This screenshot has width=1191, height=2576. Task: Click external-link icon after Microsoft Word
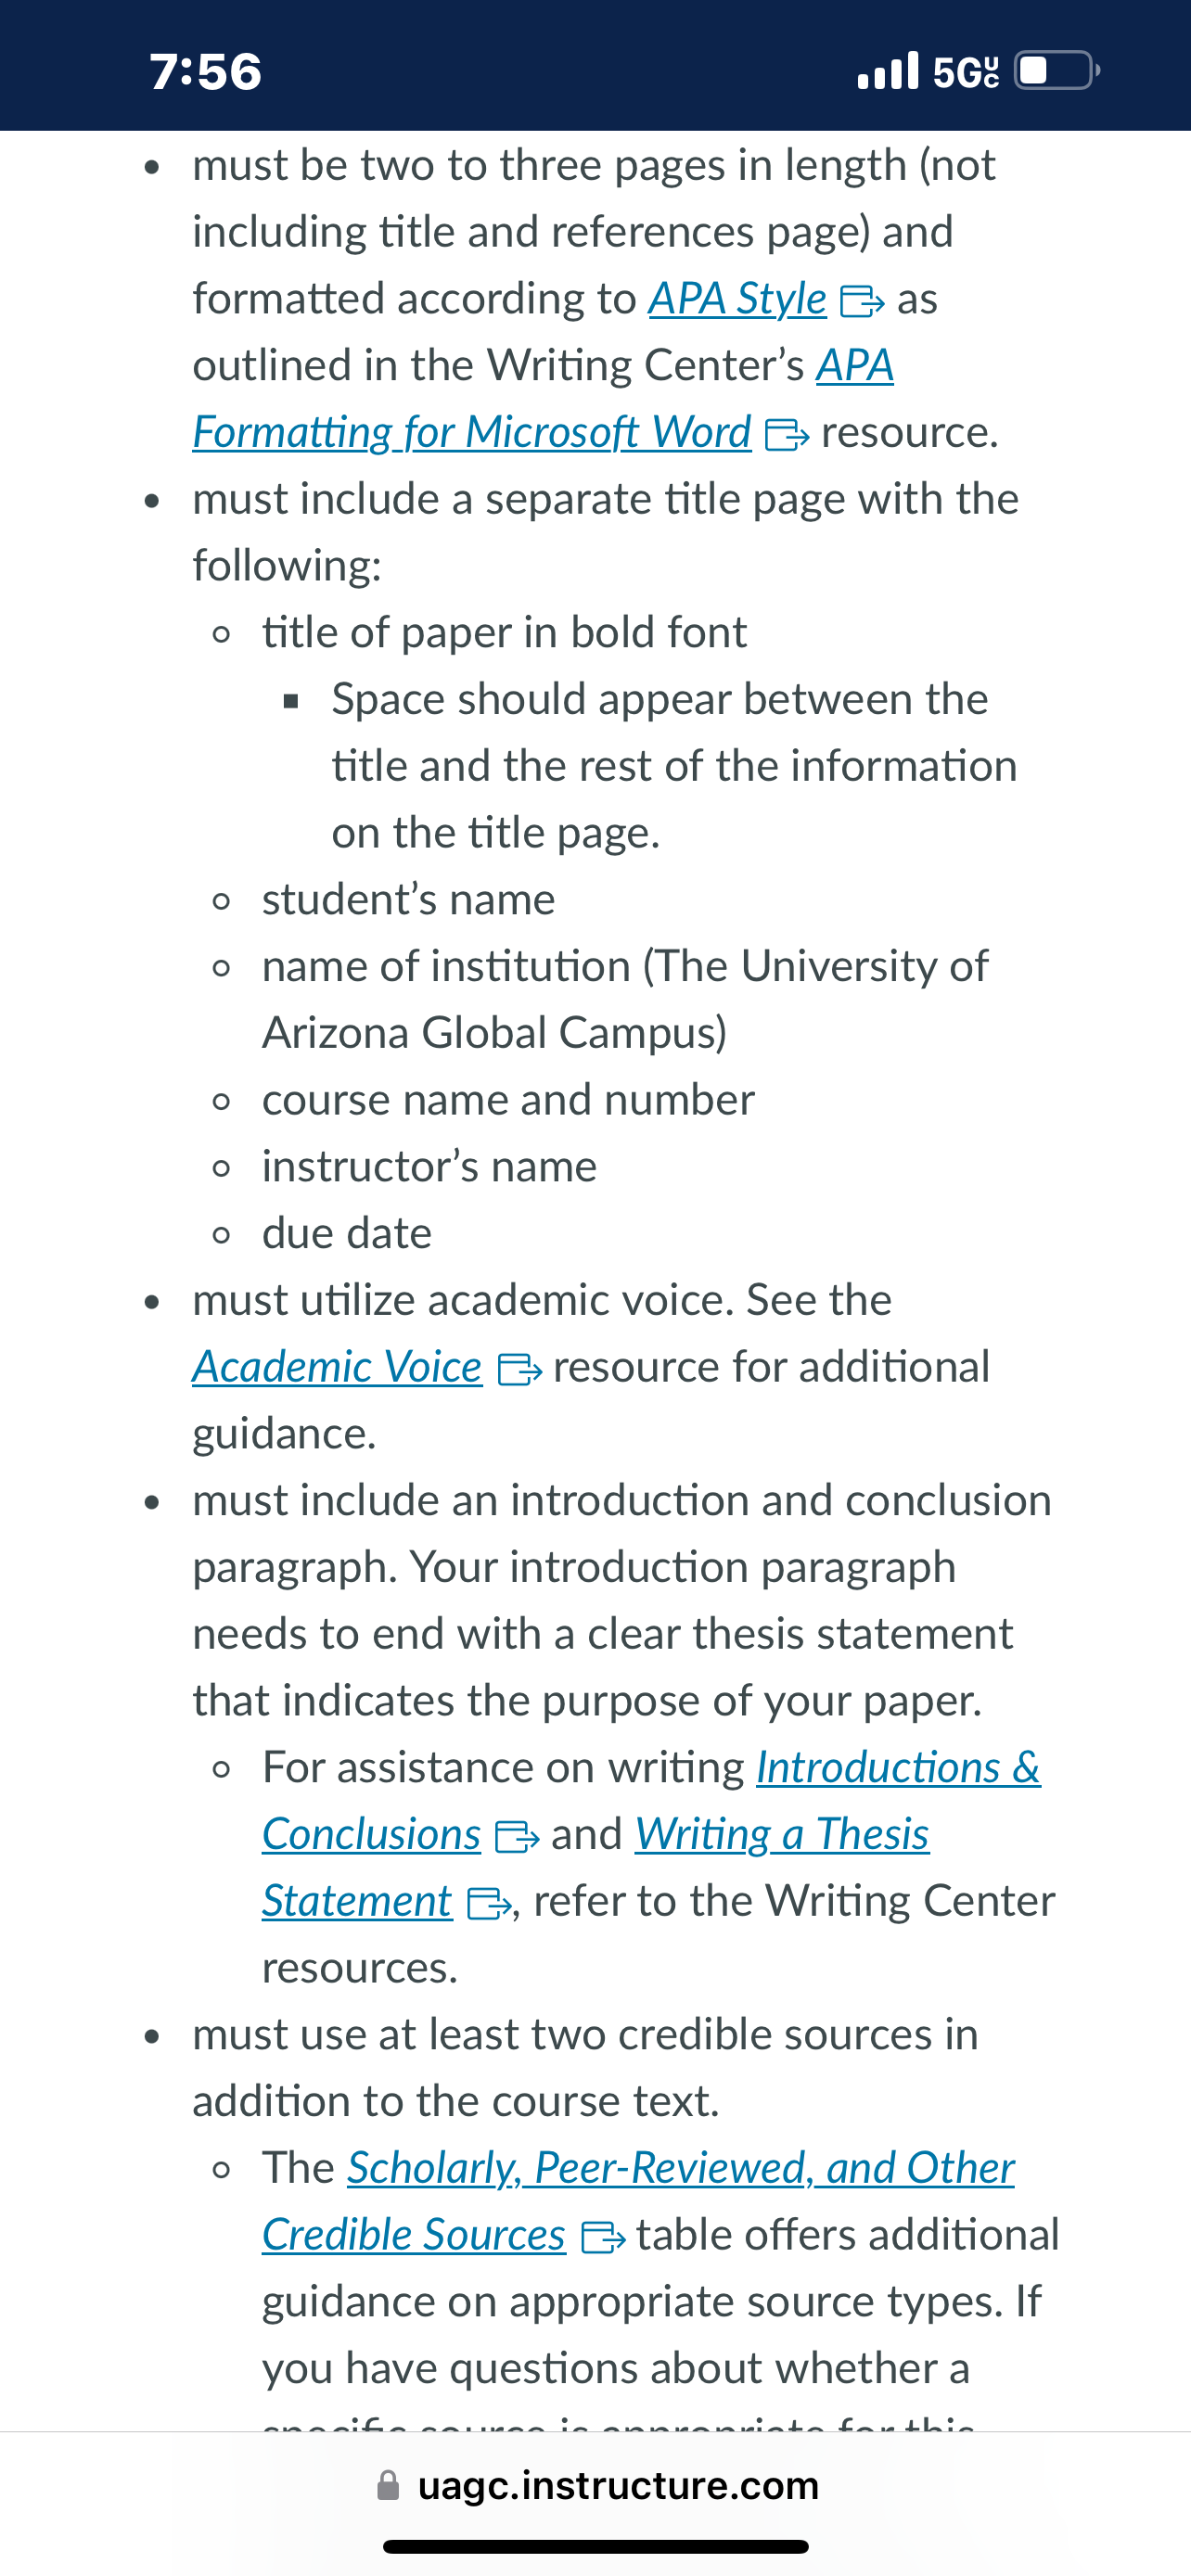tap(786, 435)
